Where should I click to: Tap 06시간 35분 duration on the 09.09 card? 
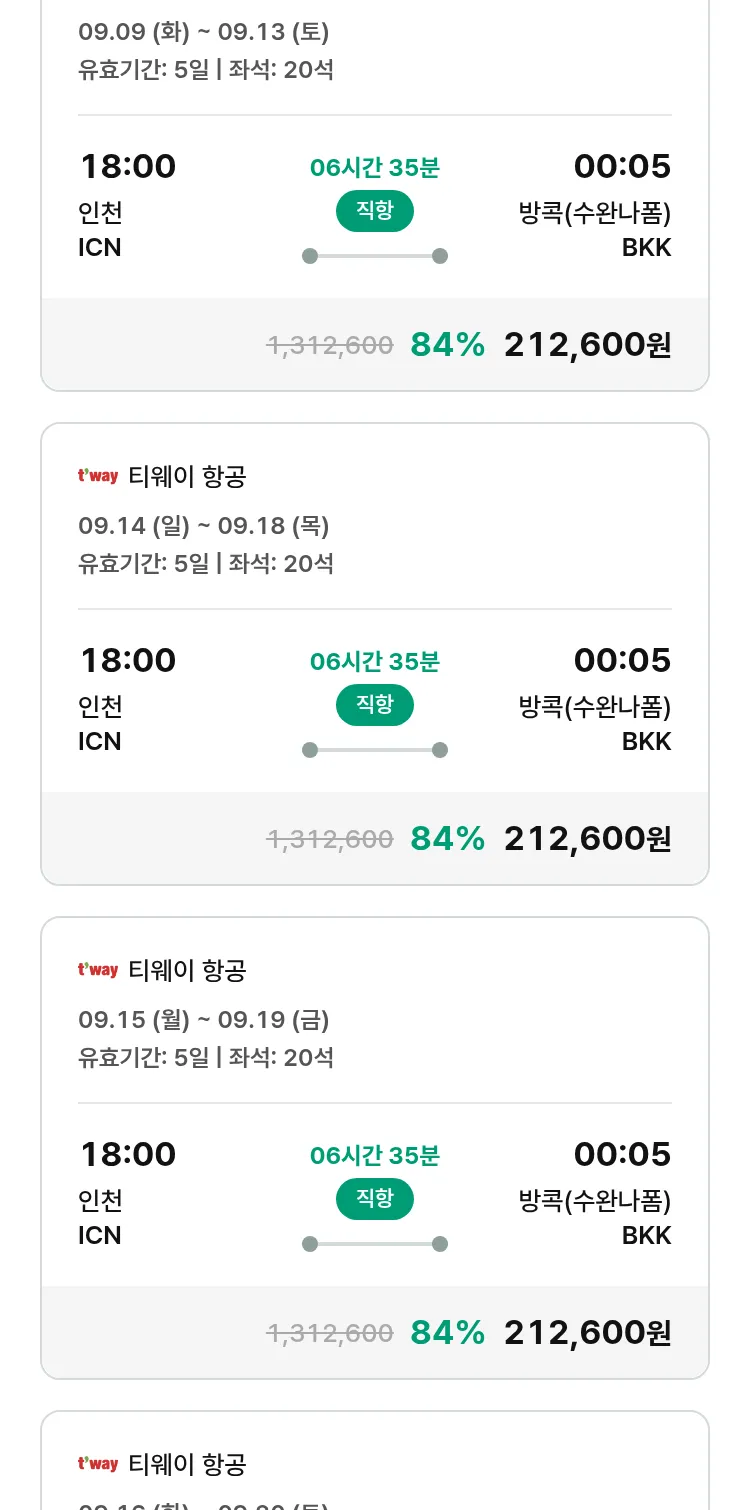[x=374, y=168]
